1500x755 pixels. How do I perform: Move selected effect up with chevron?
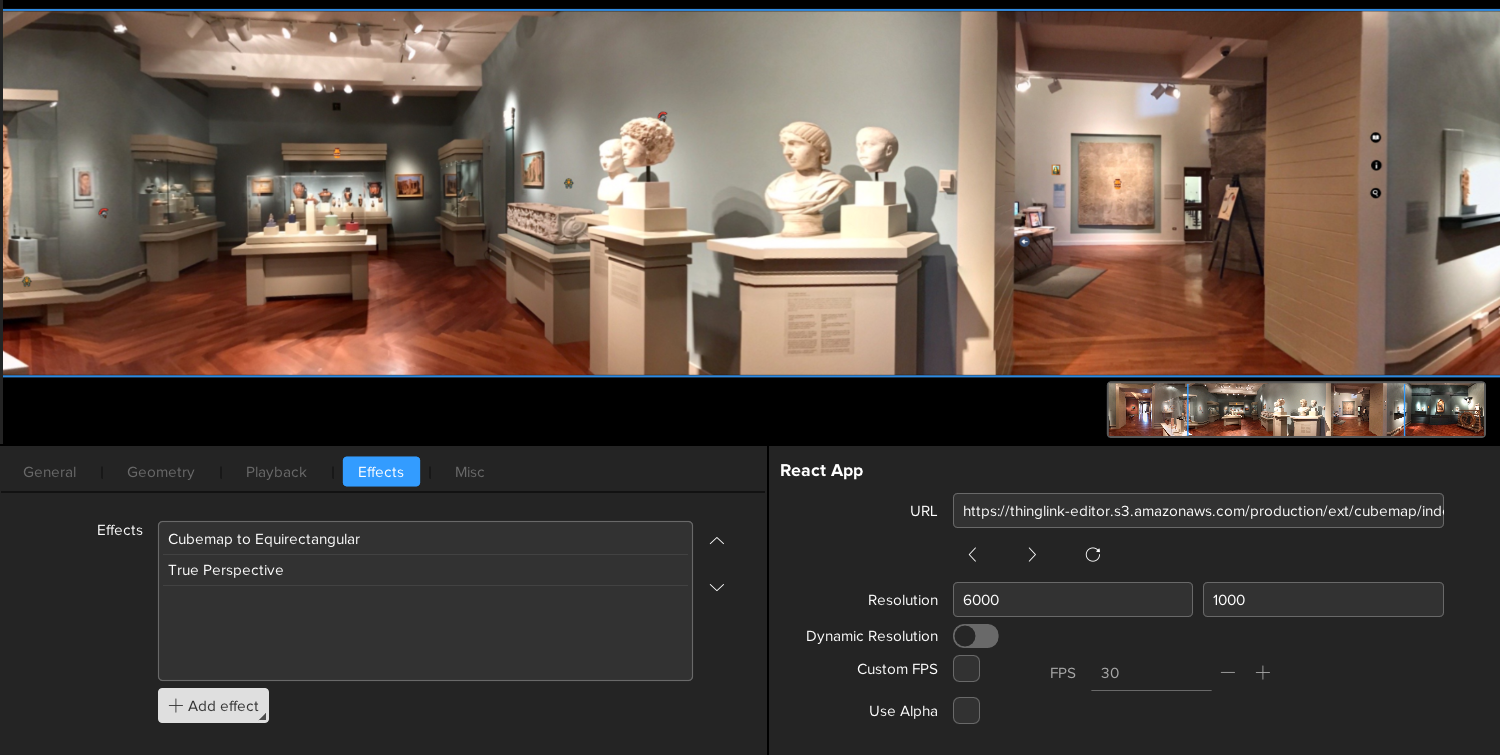pyautogui.click(x=717, y=541)
